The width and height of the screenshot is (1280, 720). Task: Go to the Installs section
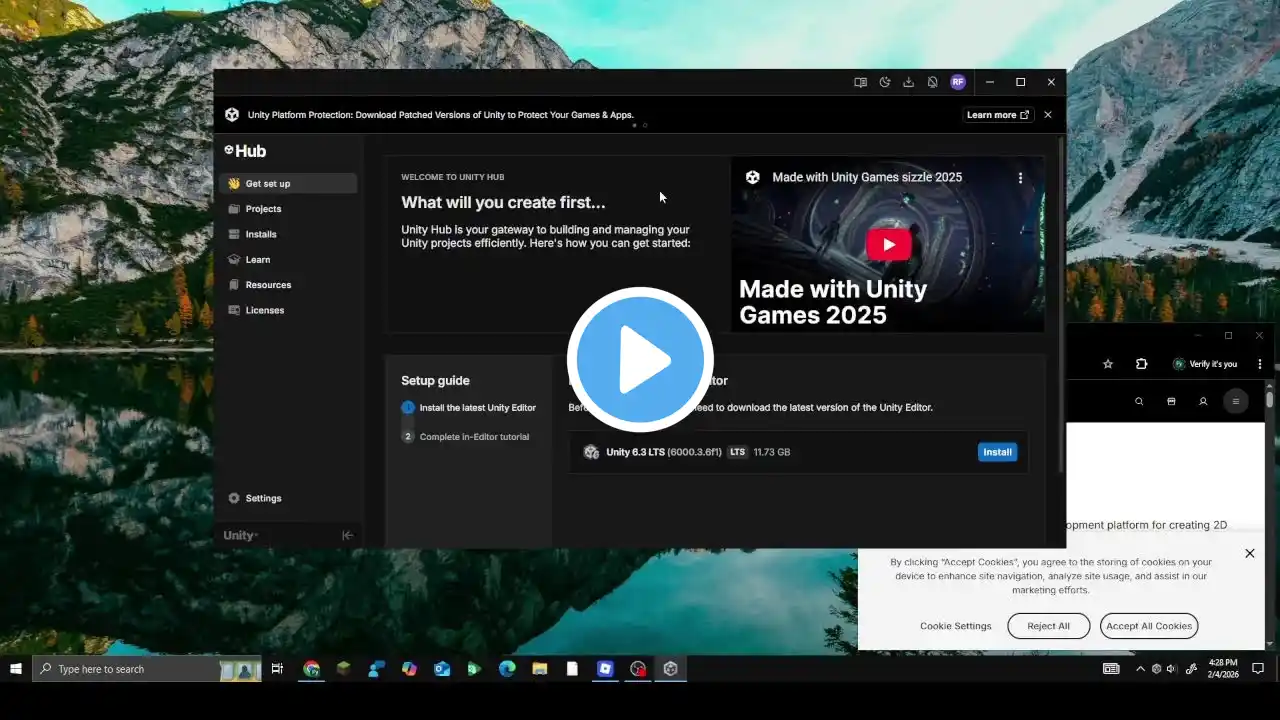coord(261,234)
